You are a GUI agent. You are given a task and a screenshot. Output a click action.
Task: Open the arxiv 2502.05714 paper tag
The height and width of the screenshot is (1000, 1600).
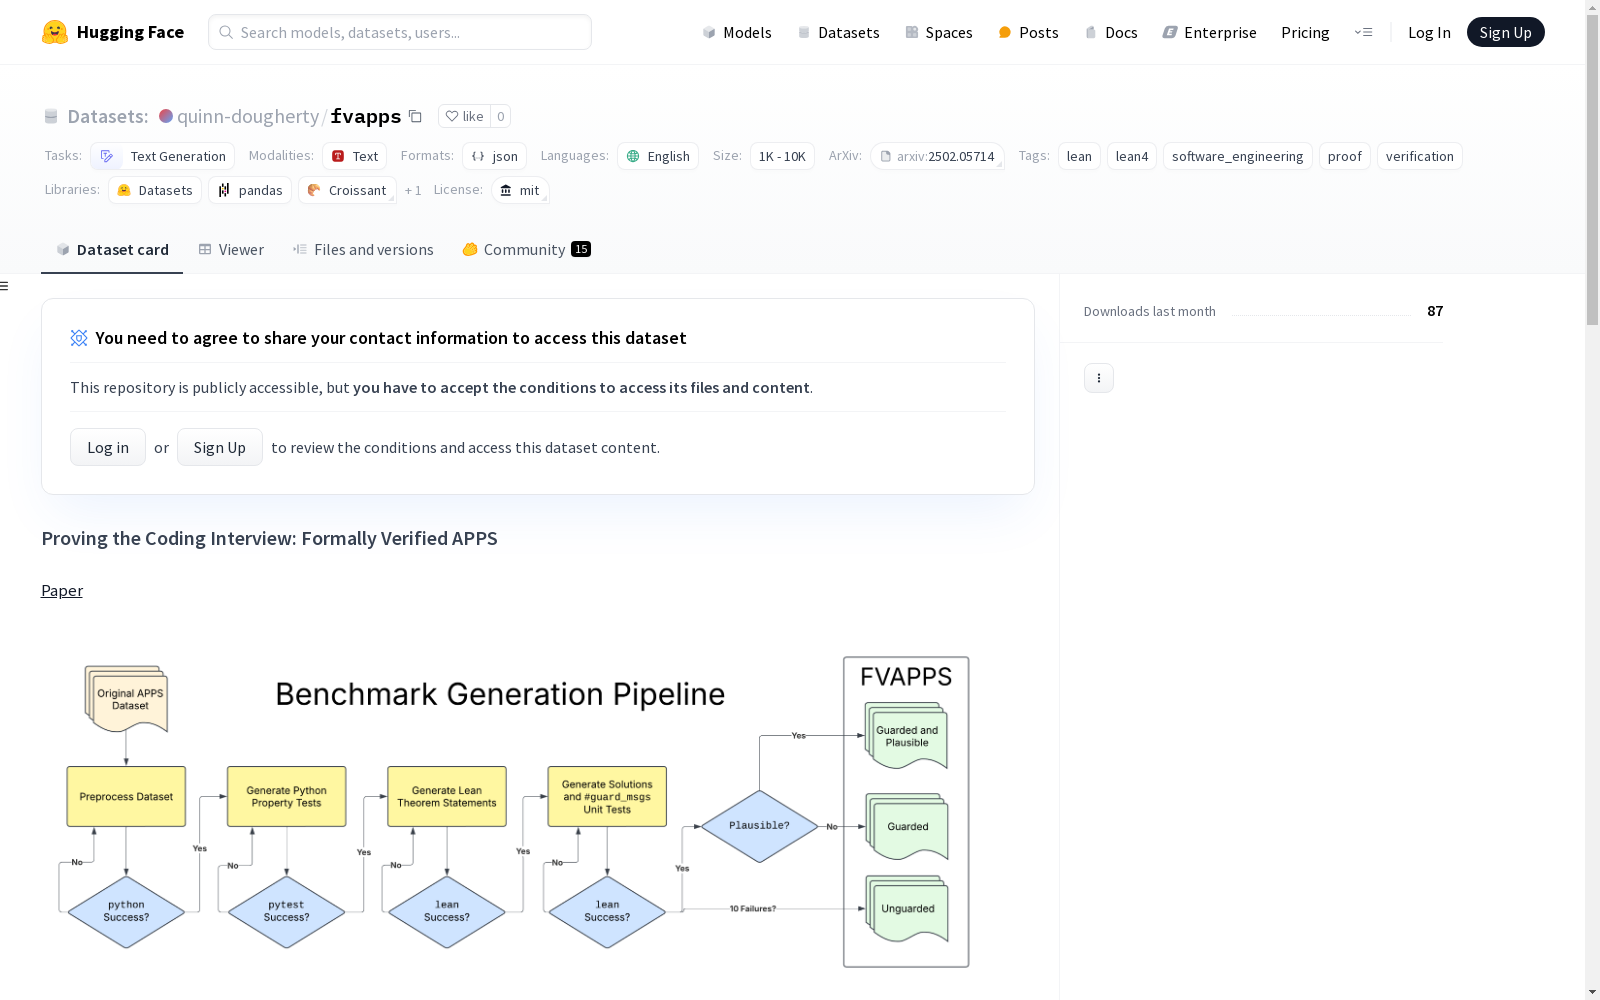pyautogui.click(x=937, y=156)
